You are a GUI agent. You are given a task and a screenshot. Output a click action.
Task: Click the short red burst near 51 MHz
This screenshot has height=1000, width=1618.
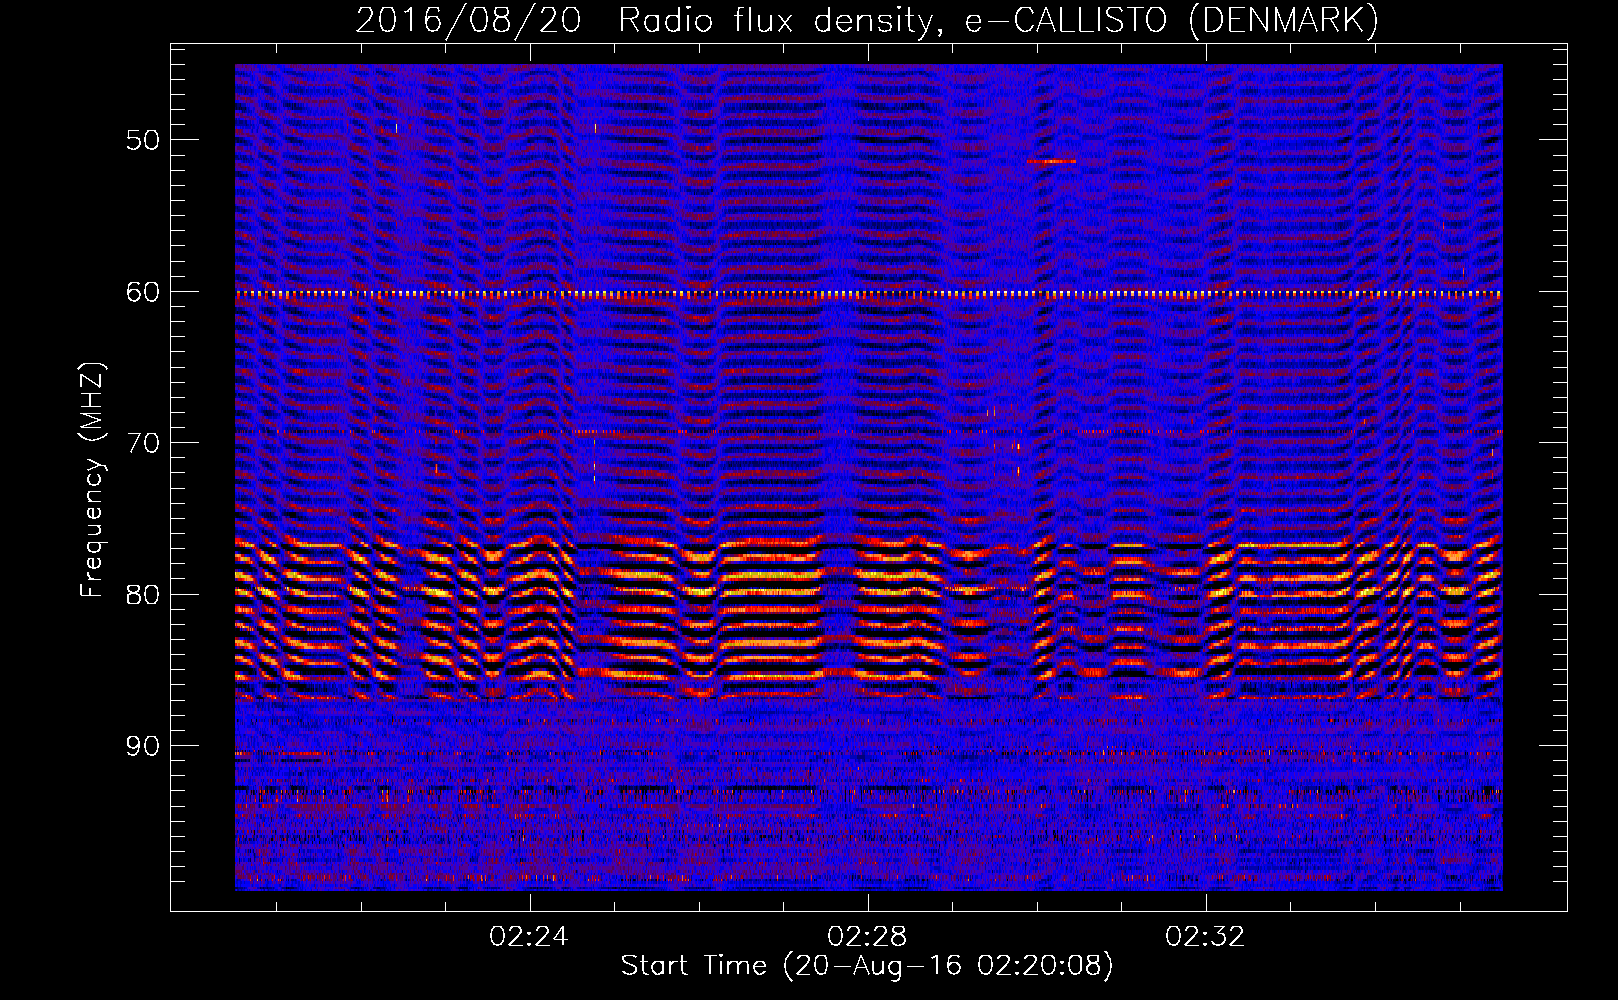1051,161
